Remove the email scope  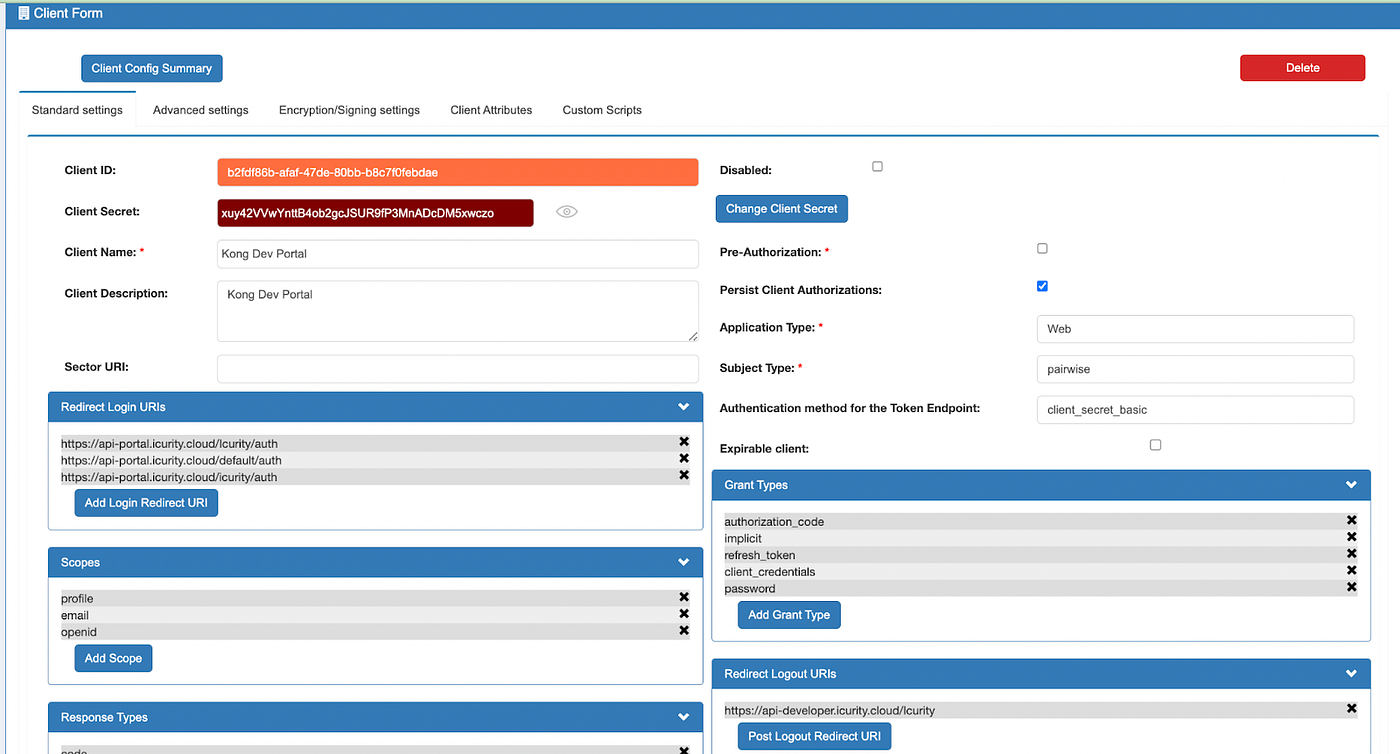(x=684, y=614)
